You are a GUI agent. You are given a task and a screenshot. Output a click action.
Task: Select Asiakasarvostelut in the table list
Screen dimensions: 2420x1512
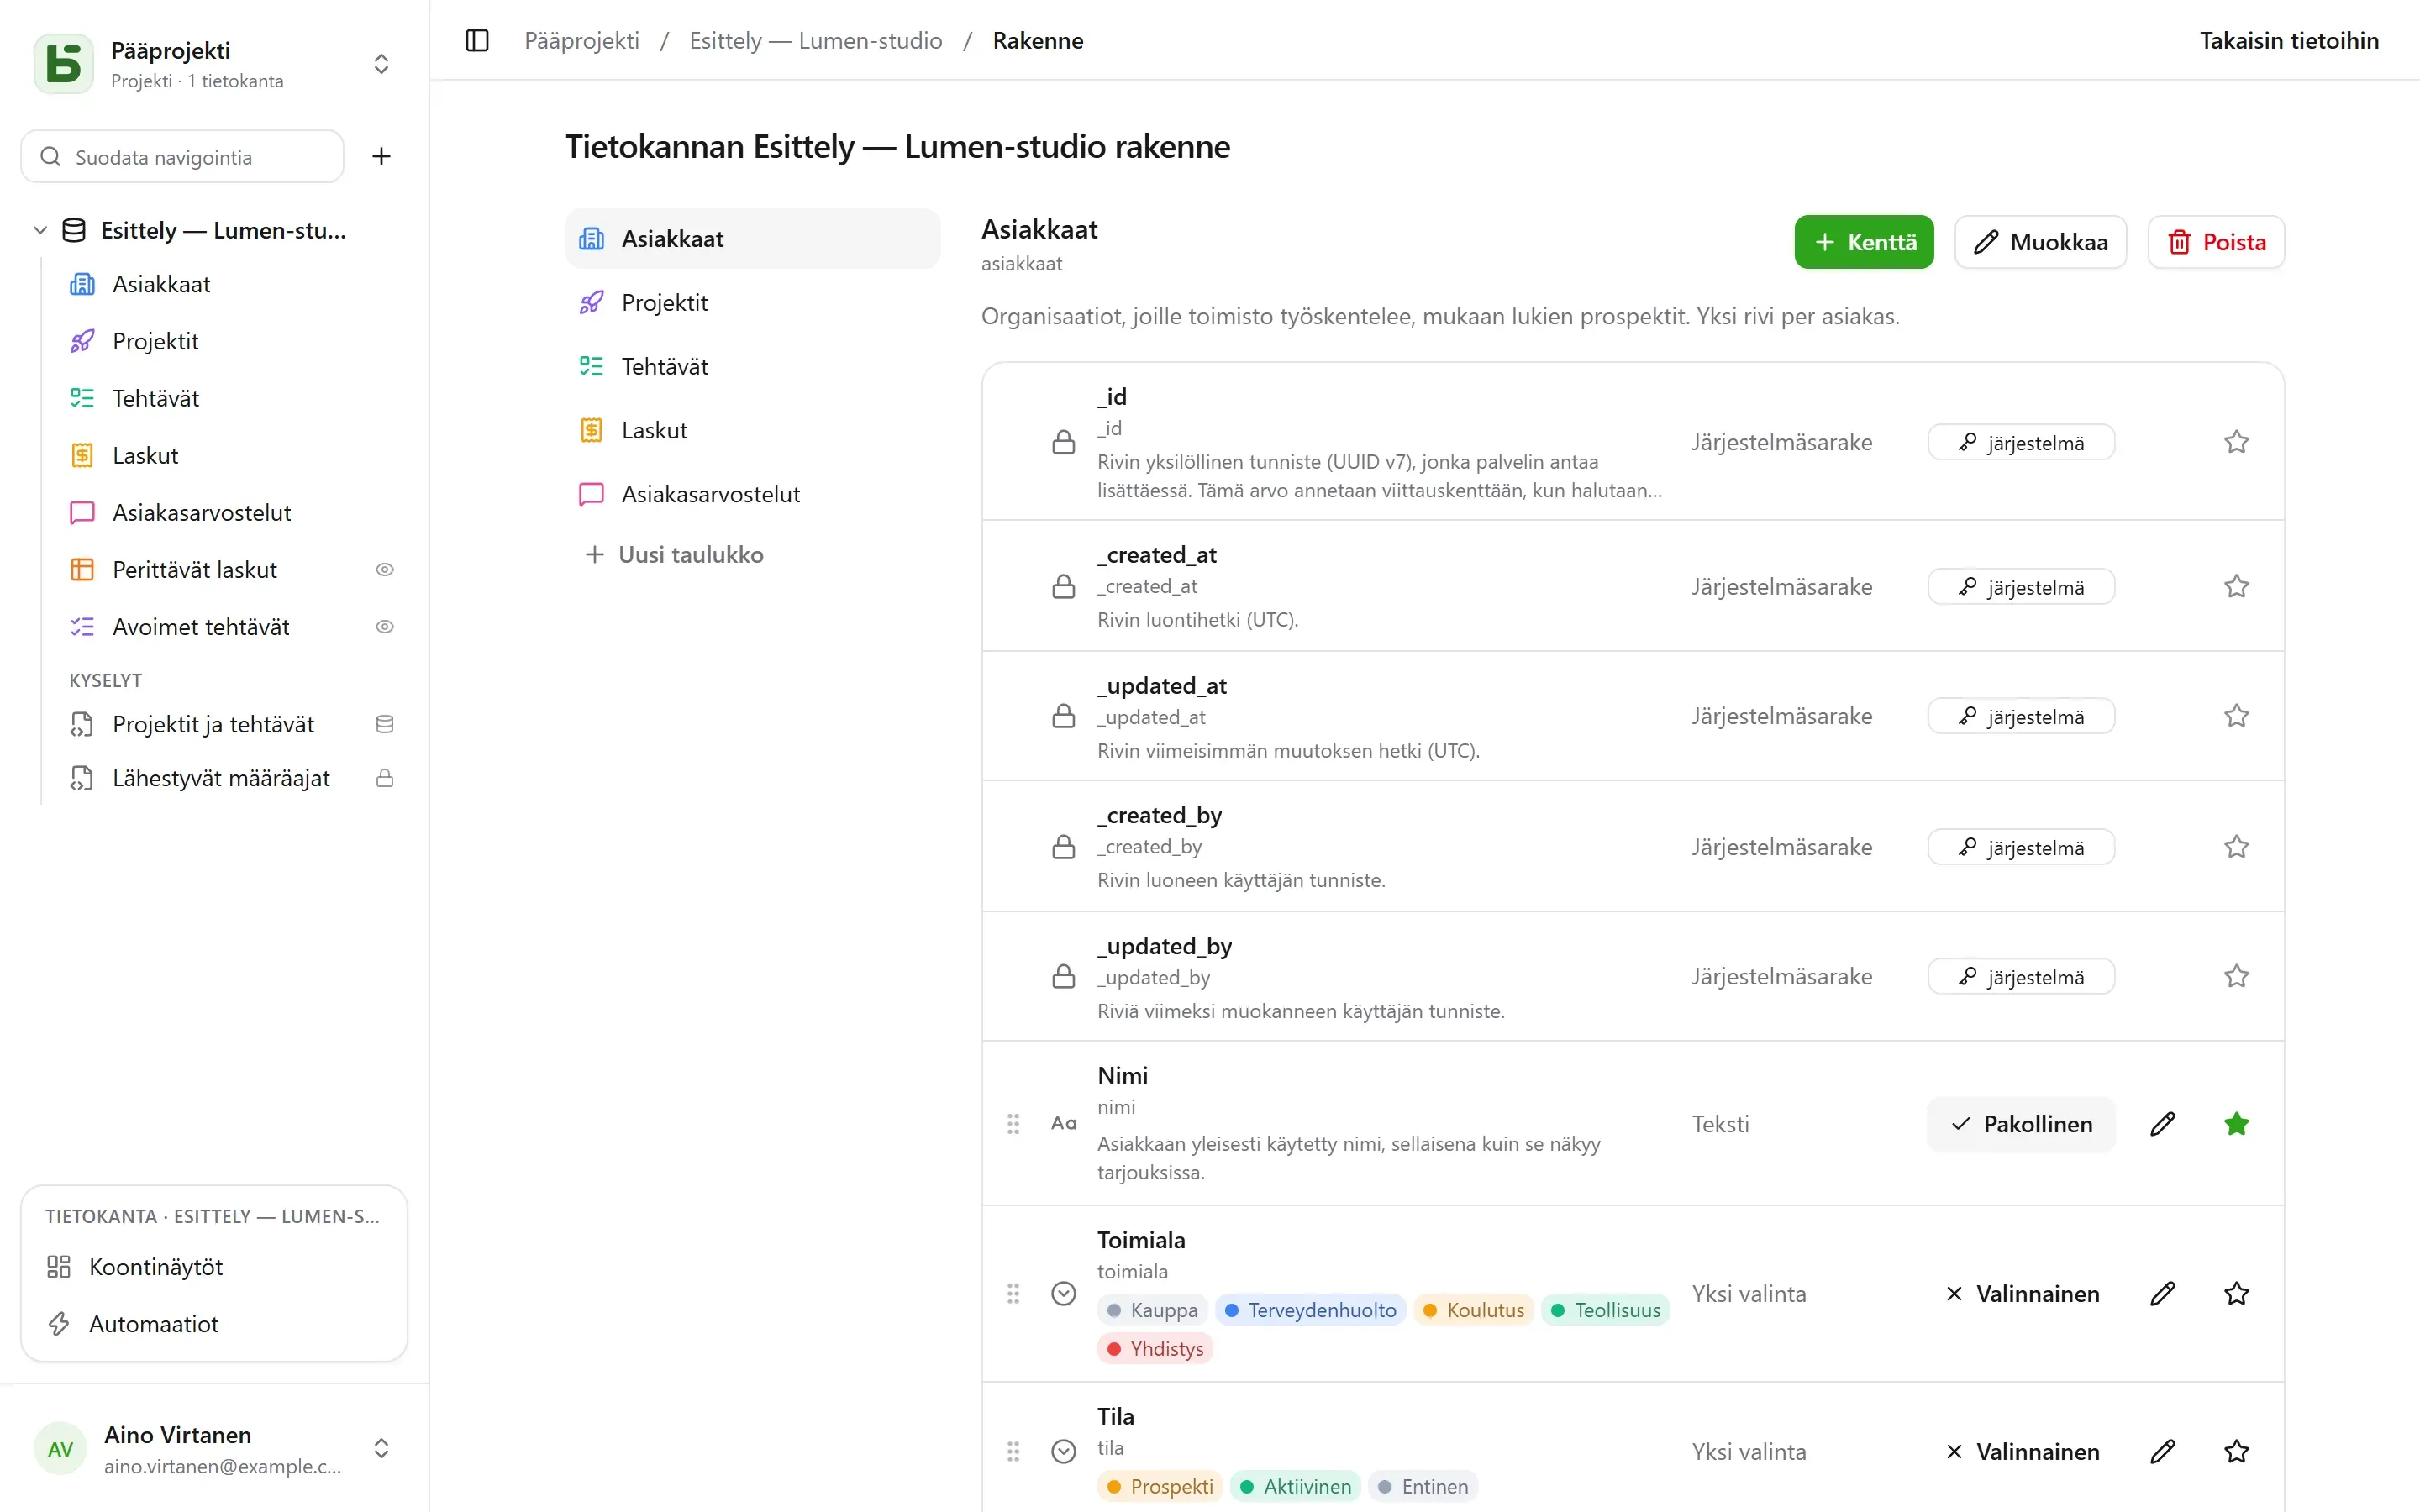752,495
